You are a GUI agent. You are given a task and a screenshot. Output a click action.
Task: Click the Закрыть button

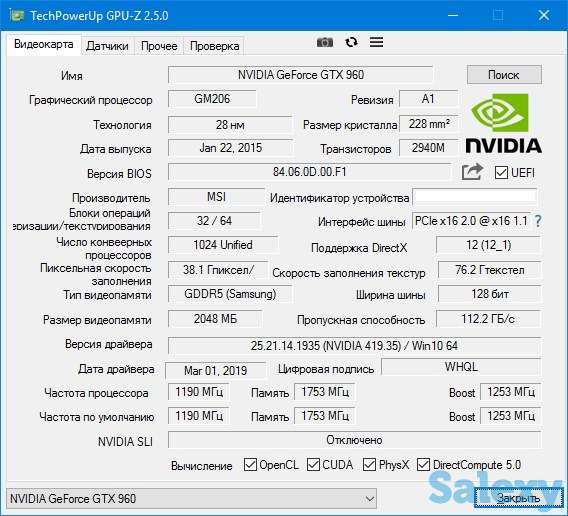coord(518,498)
